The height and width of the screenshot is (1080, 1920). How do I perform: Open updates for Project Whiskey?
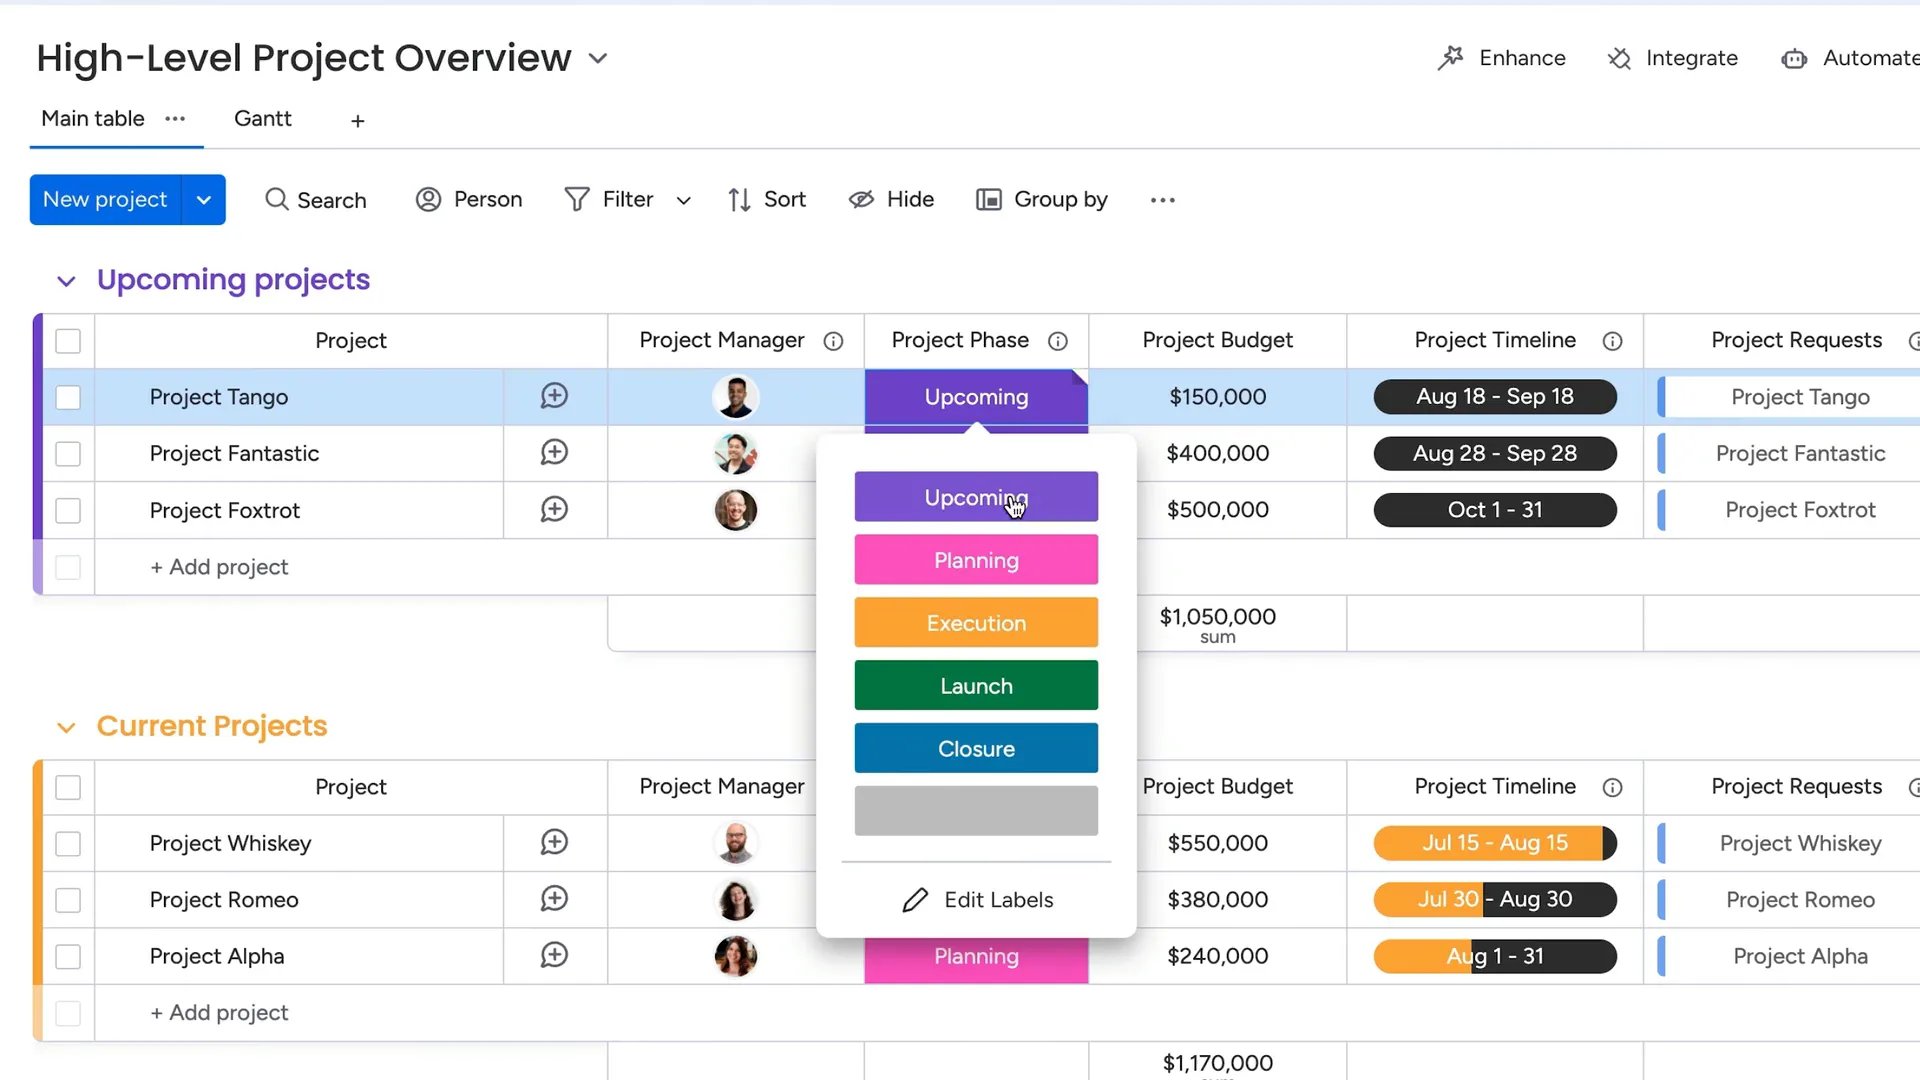[554, 842]
